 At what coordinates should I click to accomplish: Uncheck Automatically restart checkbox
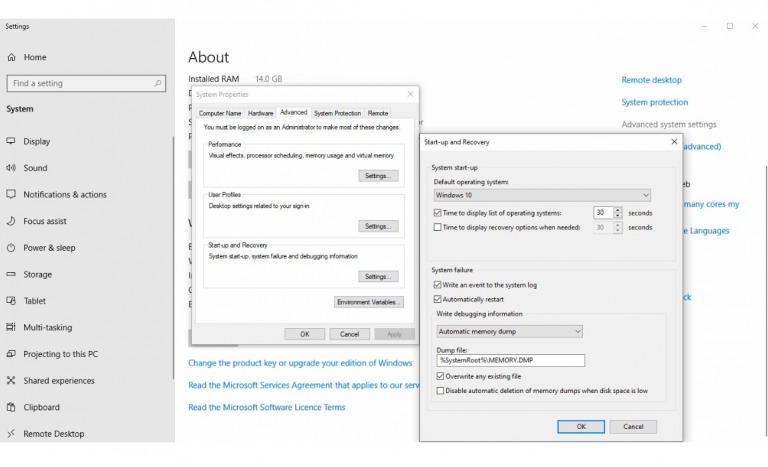438,299
